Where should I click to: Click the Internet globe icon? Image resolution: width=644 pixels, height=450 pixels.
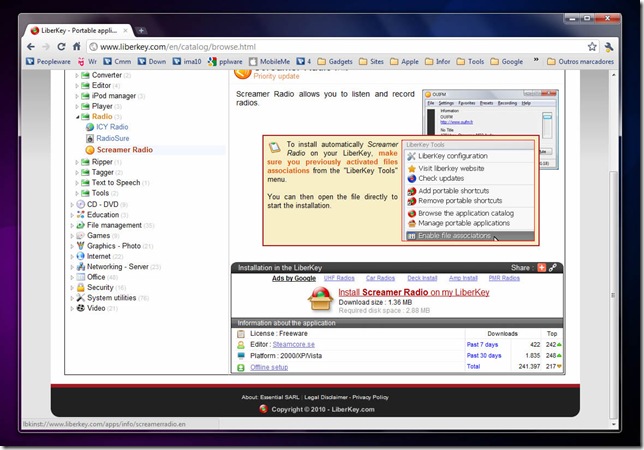pos(80,256)
